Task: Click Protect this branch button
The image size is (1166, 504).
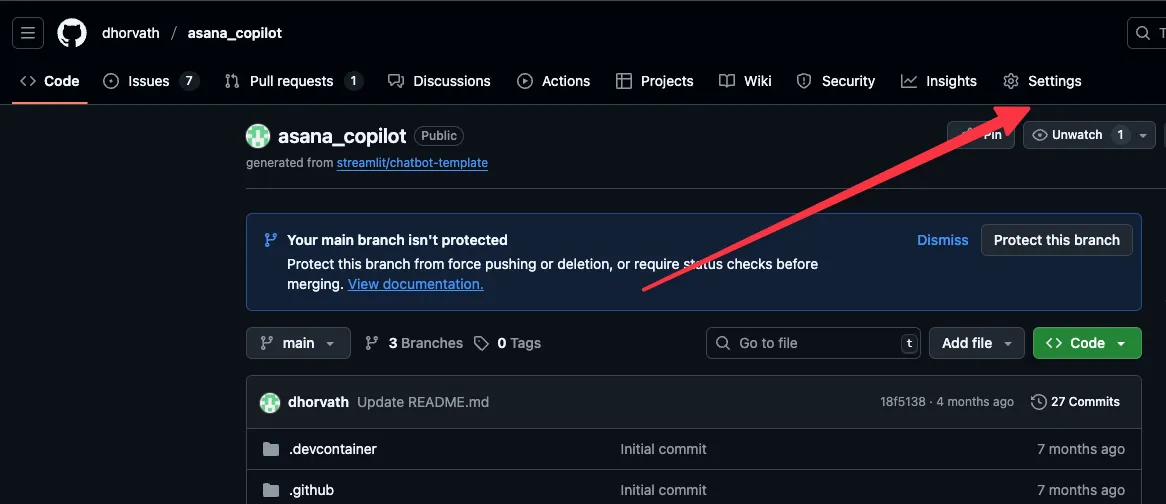Action: click(1057, 240)
